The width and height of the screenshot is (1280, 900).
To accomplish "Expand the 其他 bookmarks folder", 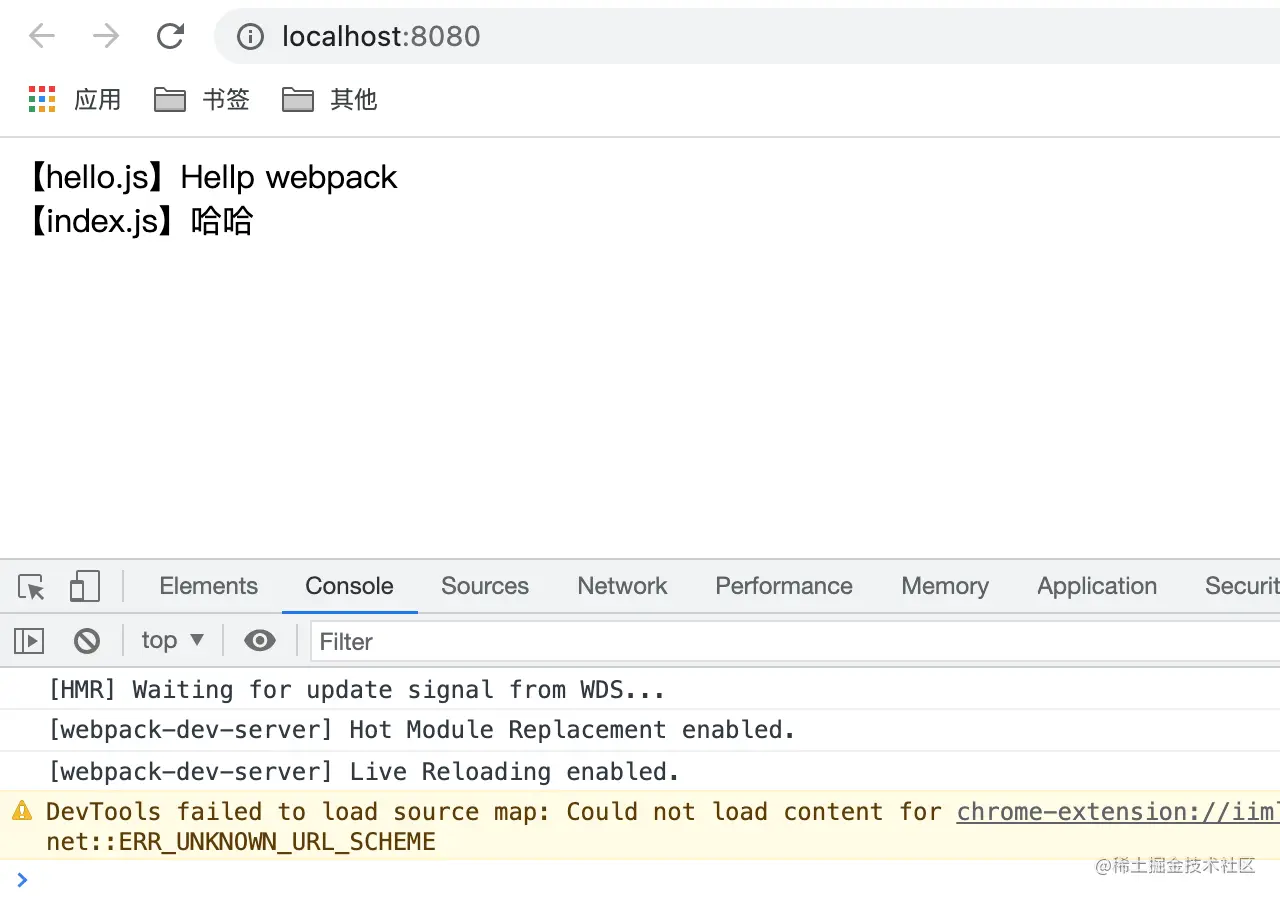I will 330,99.
